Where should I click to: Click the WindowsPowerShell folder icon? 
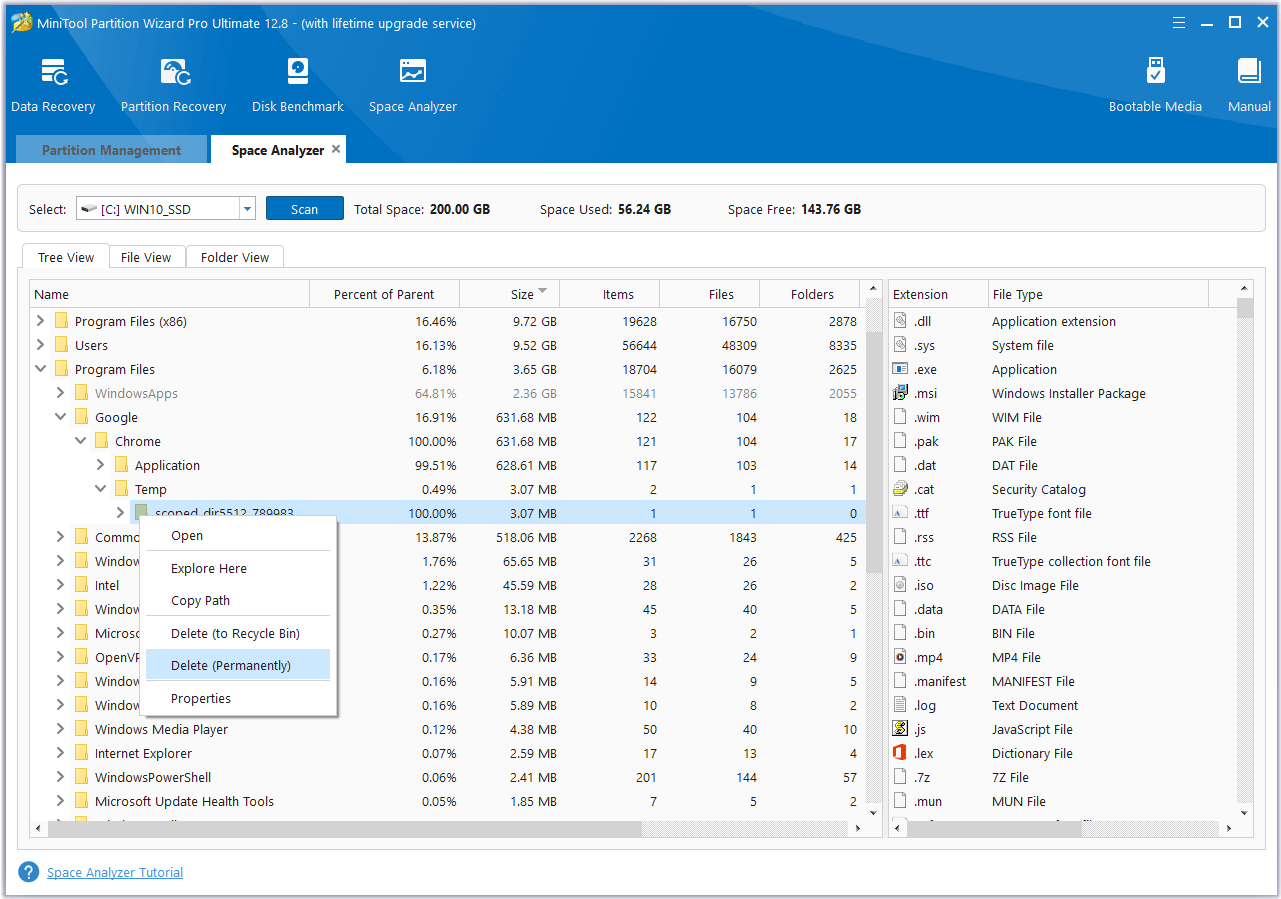[81, 777]
